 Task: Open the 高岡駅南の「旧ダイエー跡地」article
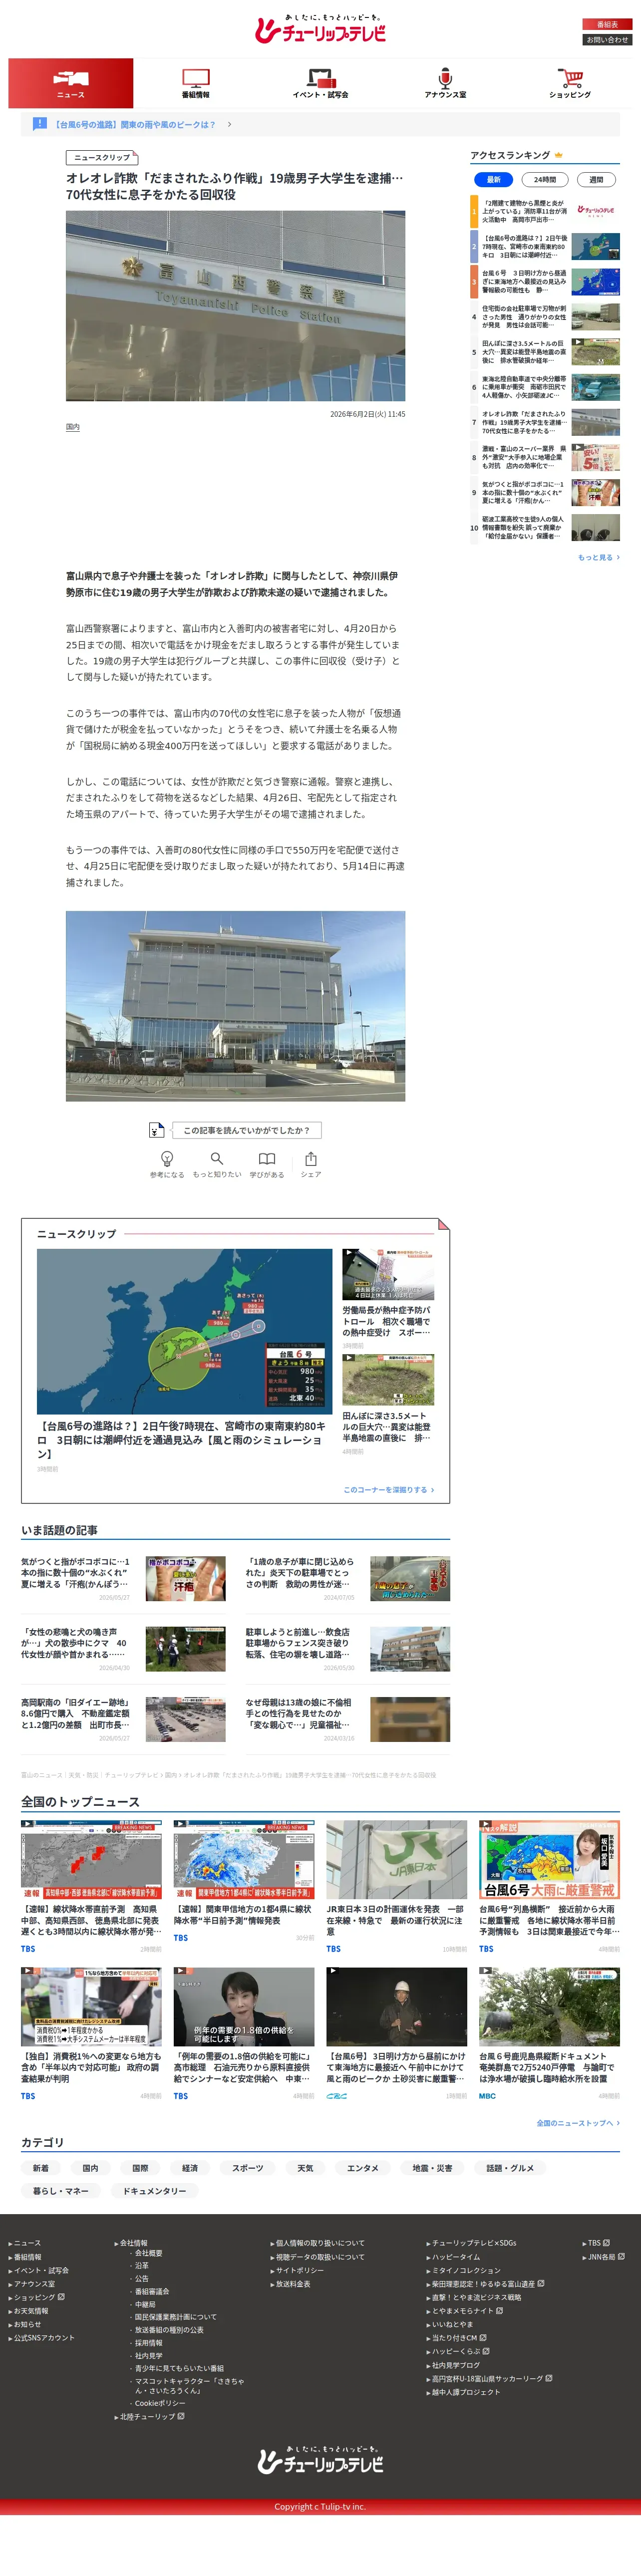[123, 1719]
